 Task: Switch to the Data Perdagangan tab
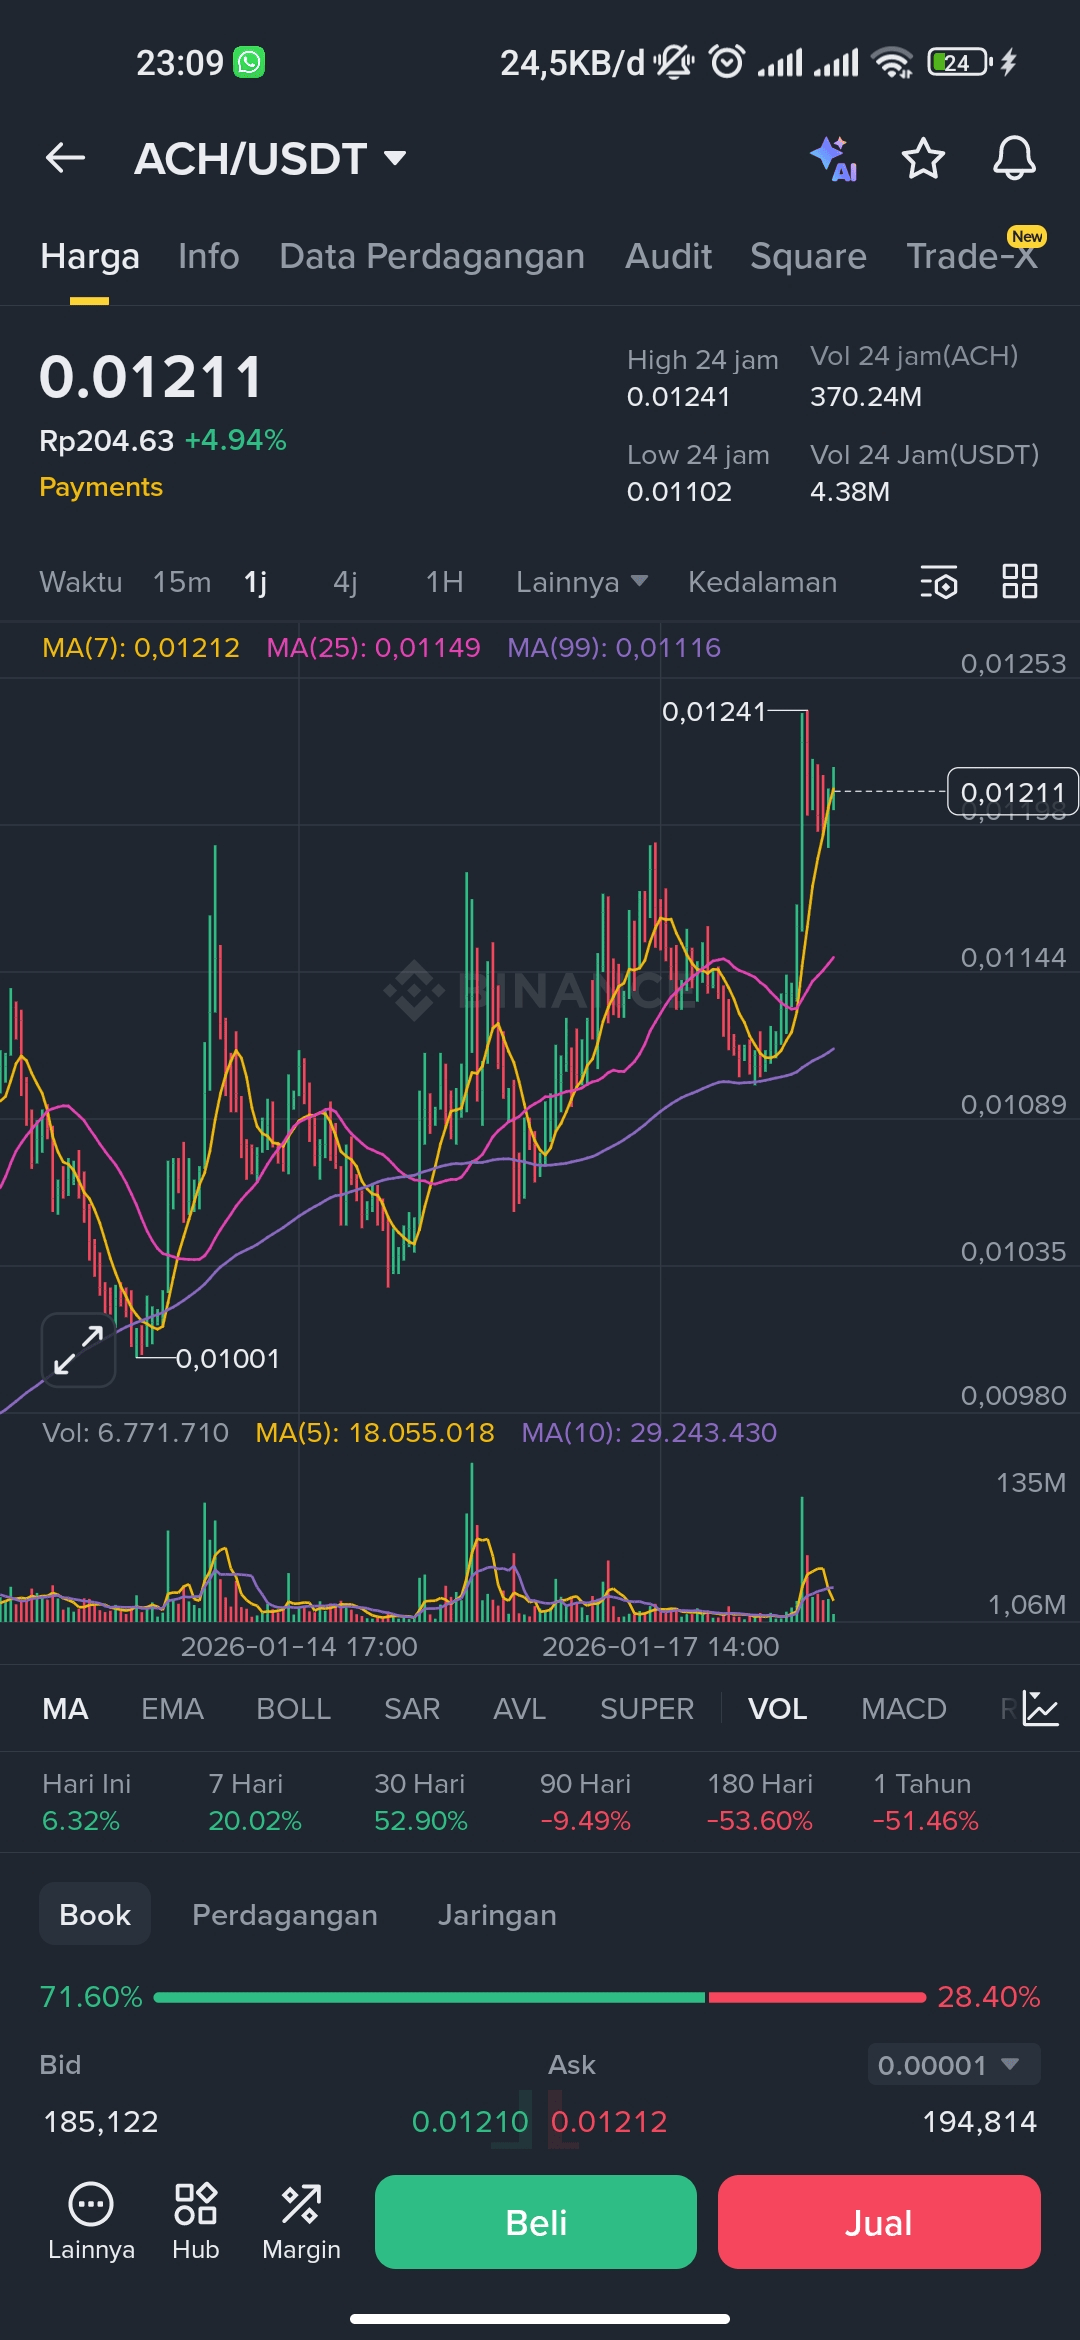pos(432,256)
